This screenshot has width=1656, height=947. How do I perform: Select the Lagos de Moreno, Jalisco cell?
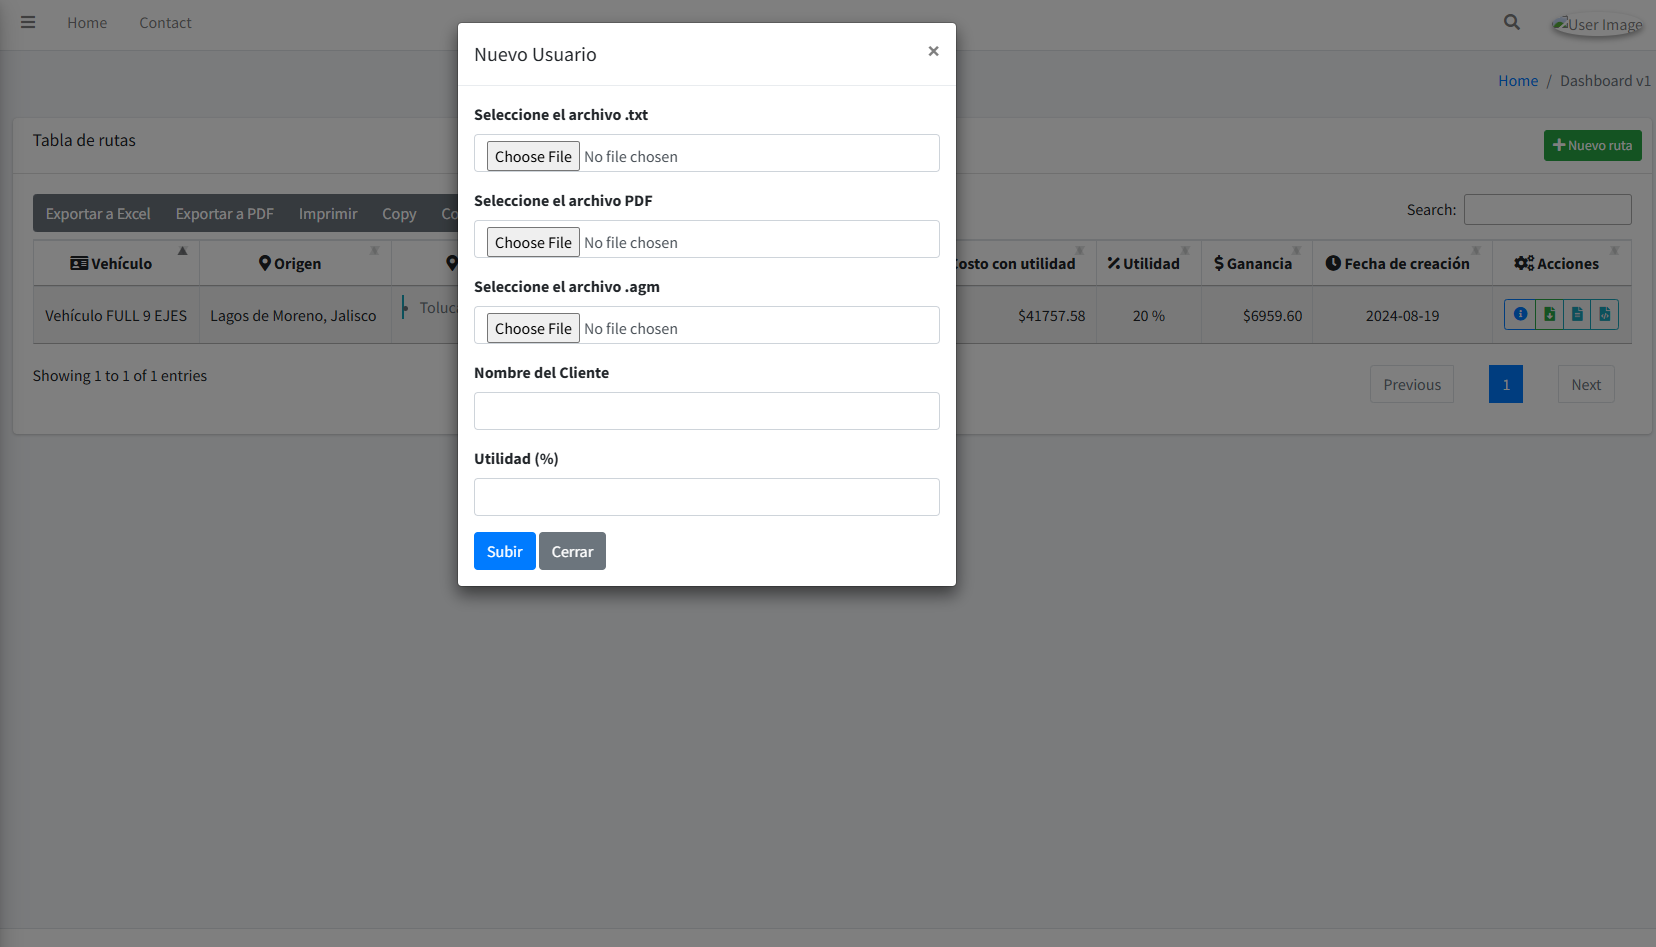293,315
